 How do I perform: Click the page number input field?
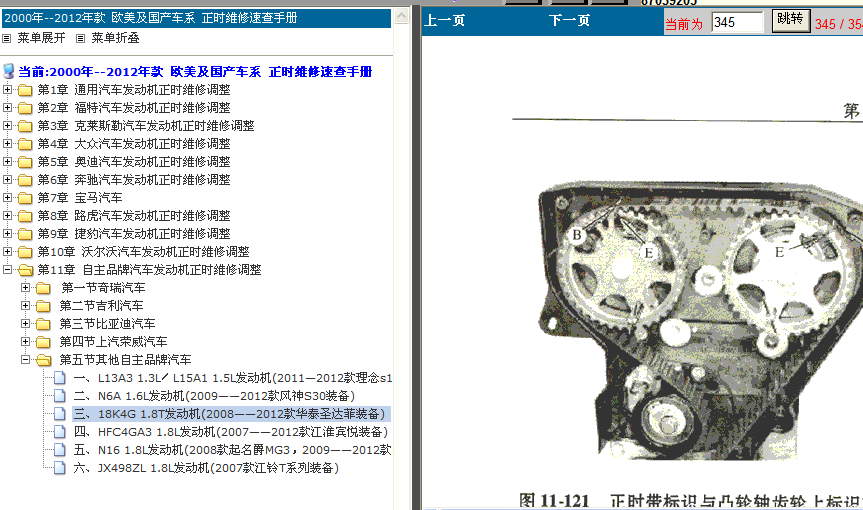coord(737,23)
